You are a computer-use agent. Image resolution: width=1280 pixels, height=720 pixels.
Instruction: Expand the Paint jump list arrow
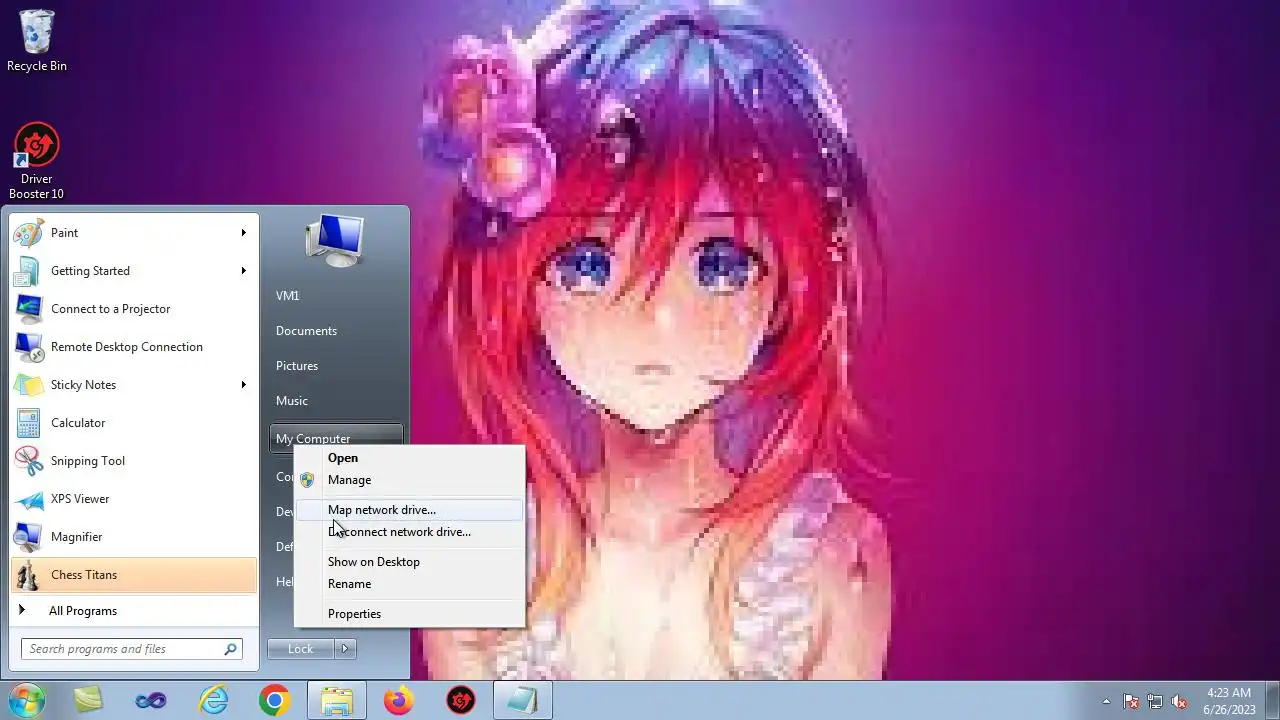click(243, 233)
